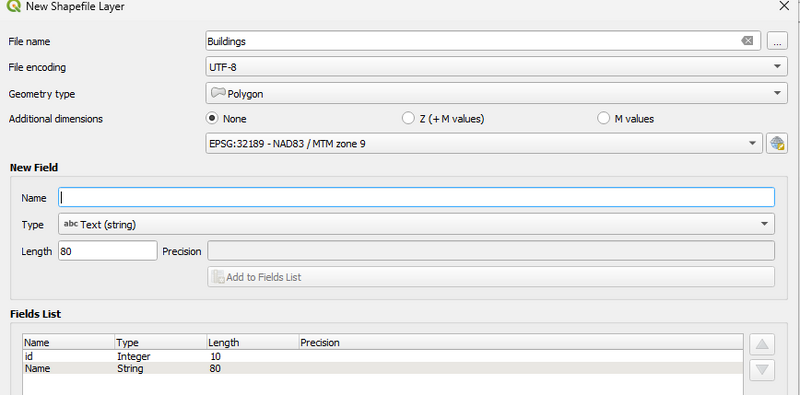Open the Geometry type Polygon dropdown
Viewport: 800px width, 395px height.
point(496,93)
